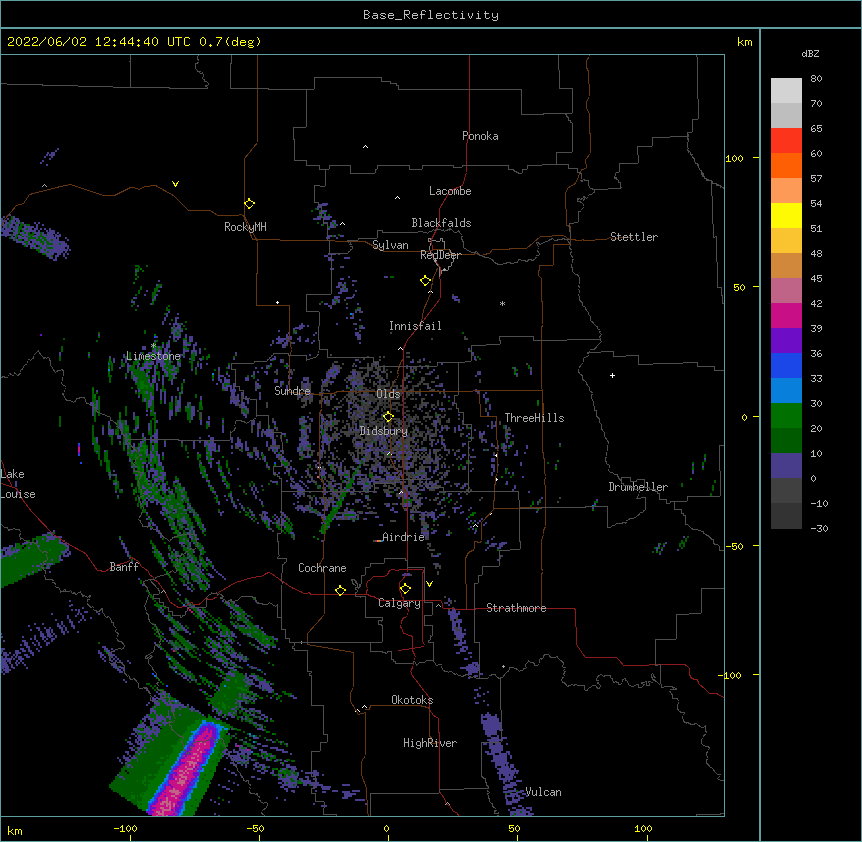This screenshot has width=862, height=842.
Task: Click the Didsbury label
Action: [x=383, y=431]
